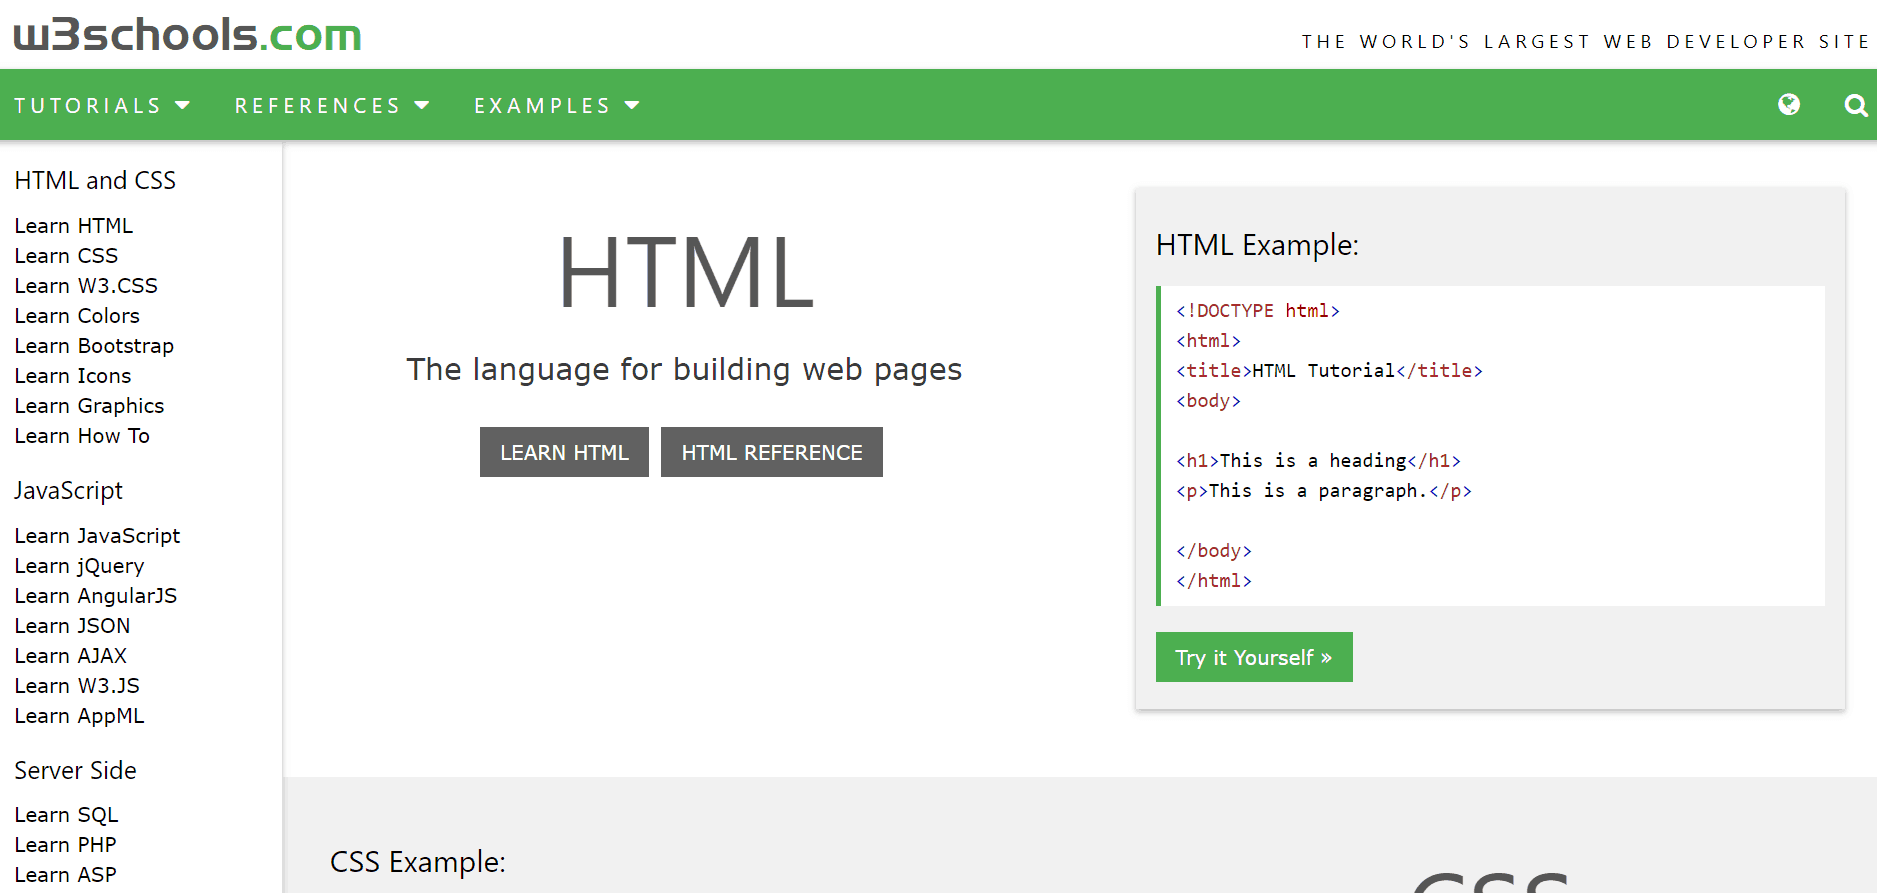This screenshot has height=893, width=1877.
Task: Click the closing /html tag line
Action: click(x=1214, y=581)
